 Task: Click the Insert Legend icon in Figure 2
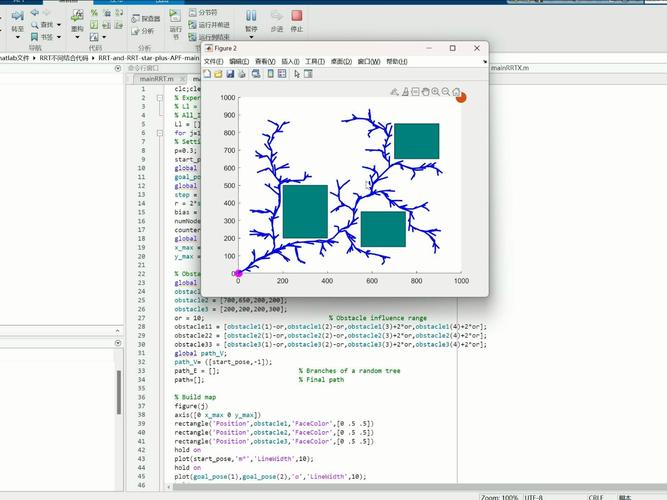(282, 74)
